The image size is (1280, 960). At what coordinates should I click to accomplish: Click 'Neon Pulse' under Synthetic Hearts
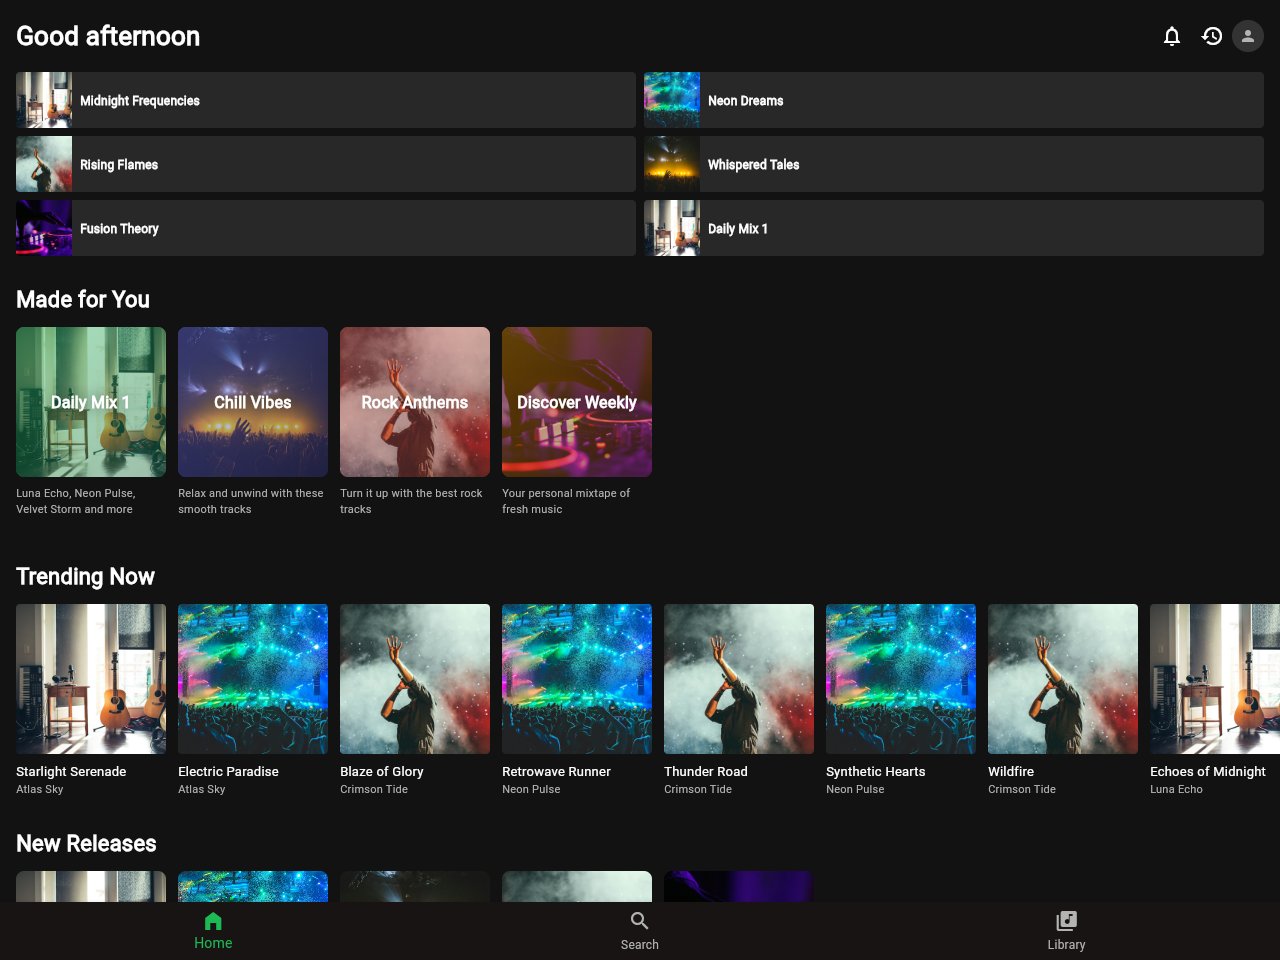pyautogui.click(x=855, y=790)
